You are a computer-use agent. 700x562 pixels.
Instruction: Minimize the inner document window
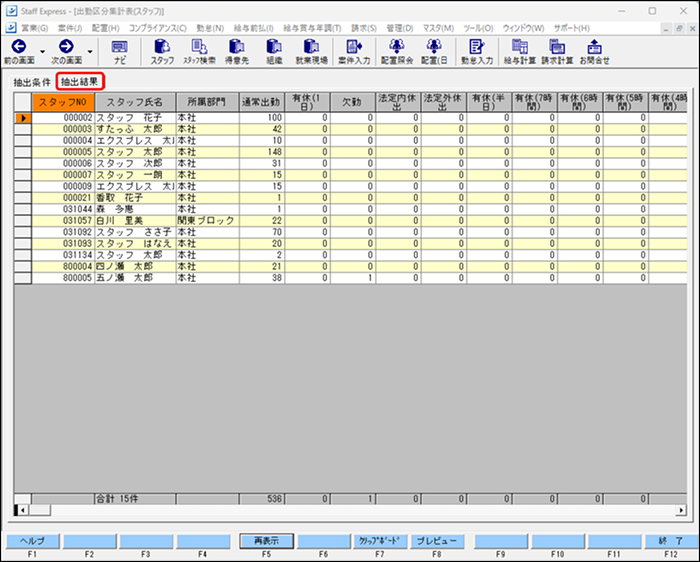tap(666, 28)
